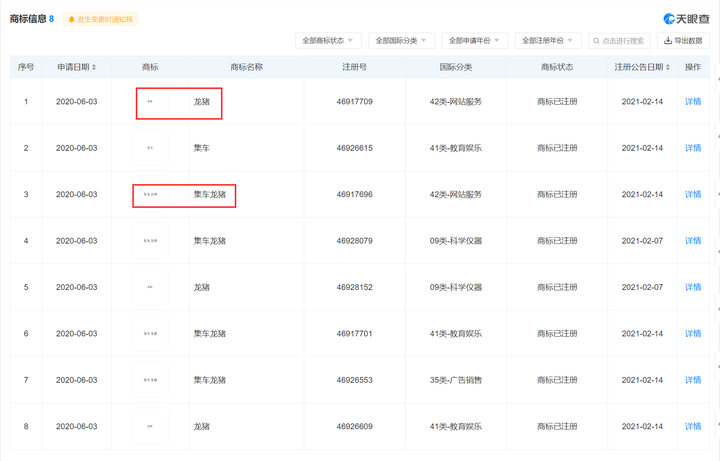720x461 pixels.
Task: Click 42类-网站服务 cell for 46917709
Action: pyautogui.click(x=456, y=101)
